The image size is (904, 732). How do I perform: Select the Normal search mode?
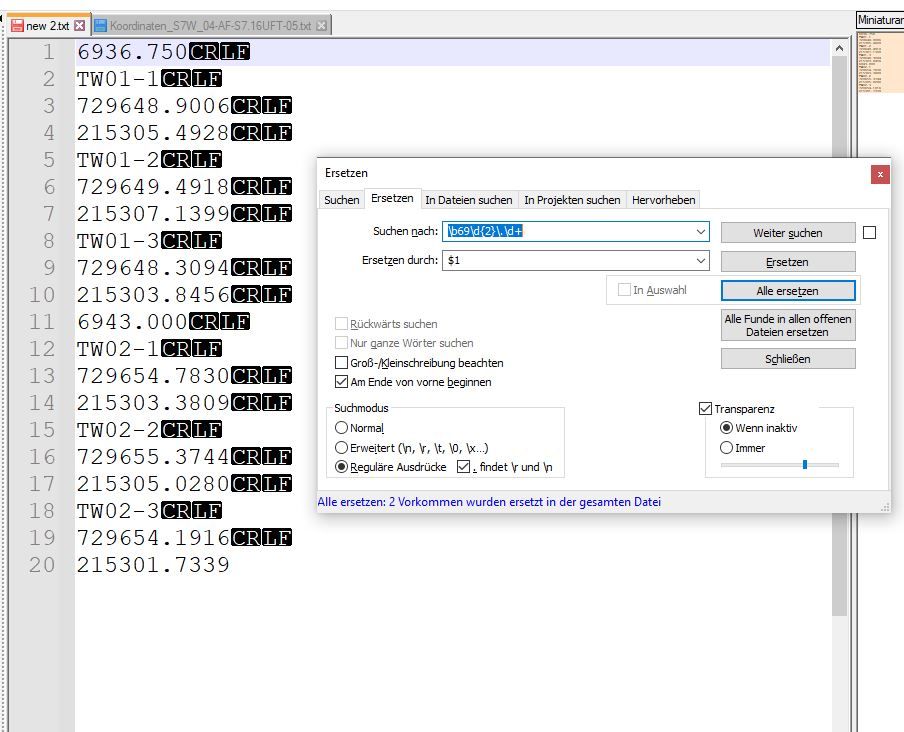[341, 428]
